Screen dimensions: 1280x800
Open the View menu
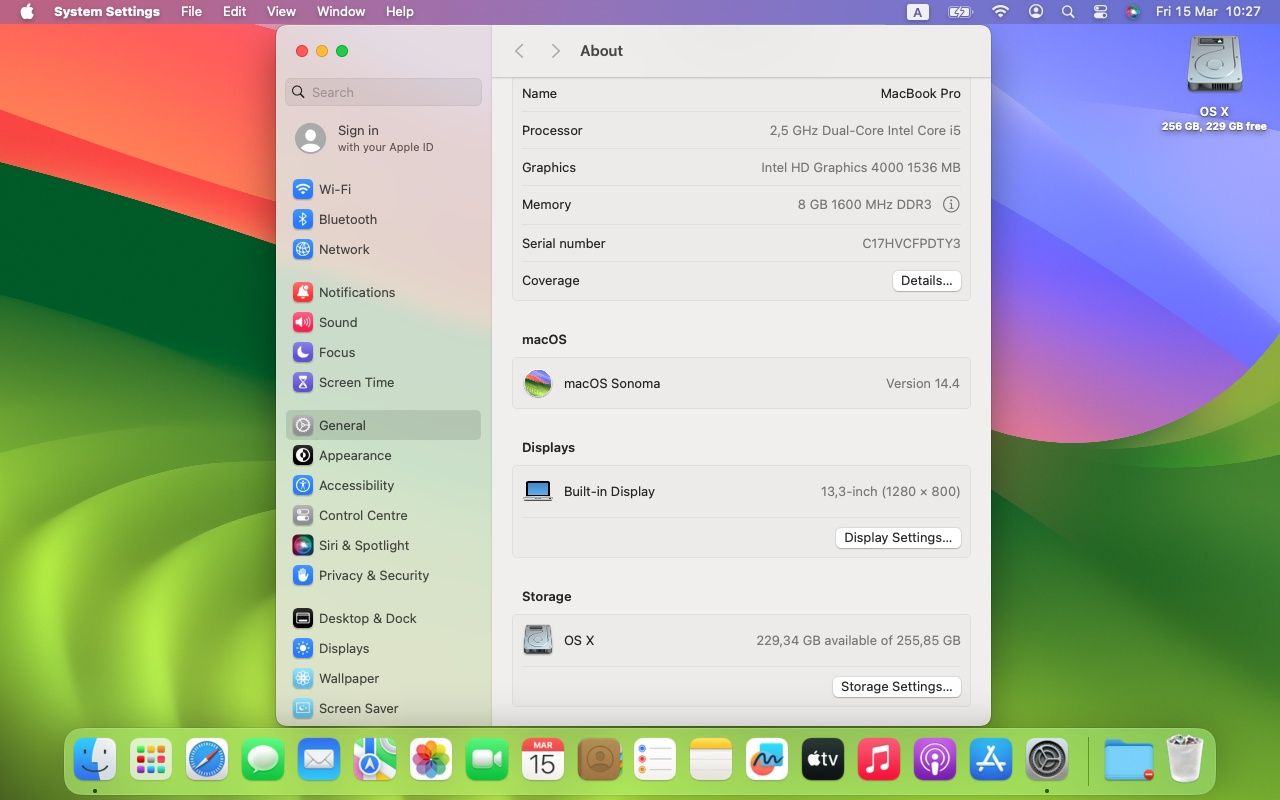[281, 12]
